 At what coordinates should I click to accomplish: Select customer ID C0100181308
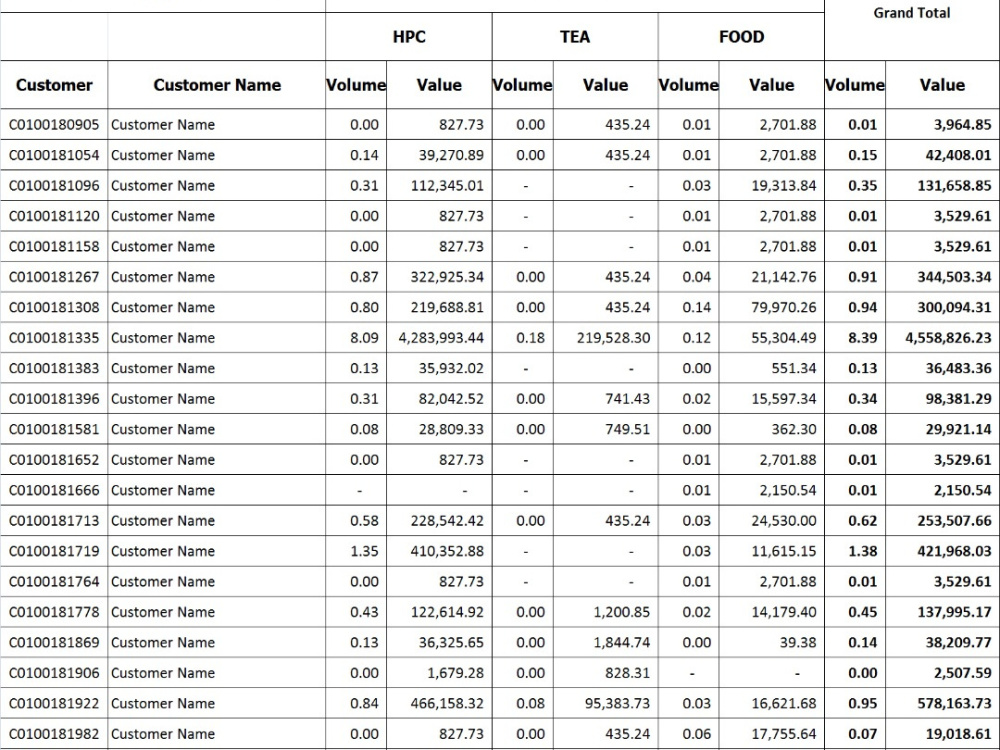(54, 308)
